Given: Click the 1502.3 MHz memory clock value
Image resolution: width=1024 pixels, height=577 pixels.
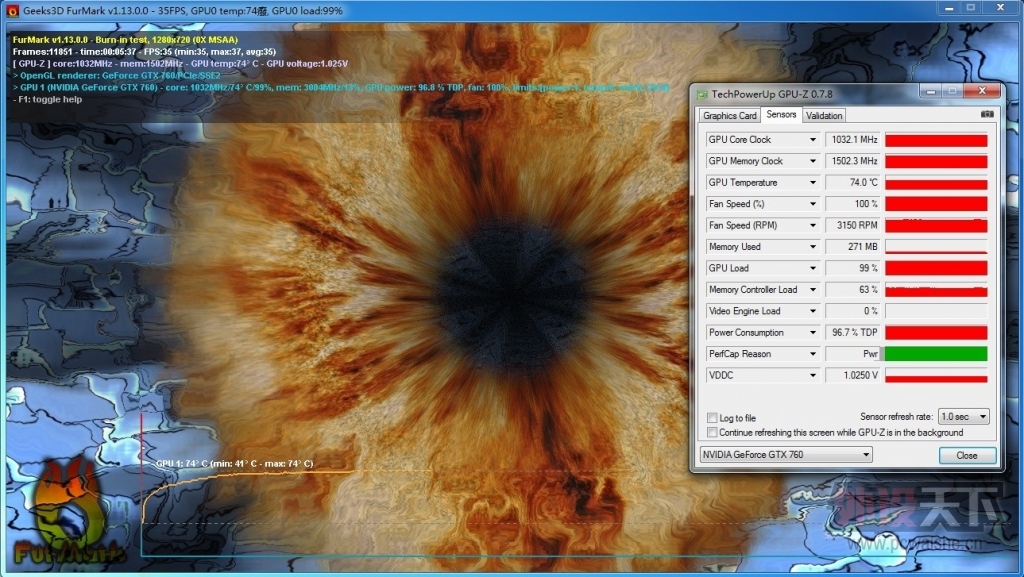Looking at the screenshot, I should (x=853, y=161).
